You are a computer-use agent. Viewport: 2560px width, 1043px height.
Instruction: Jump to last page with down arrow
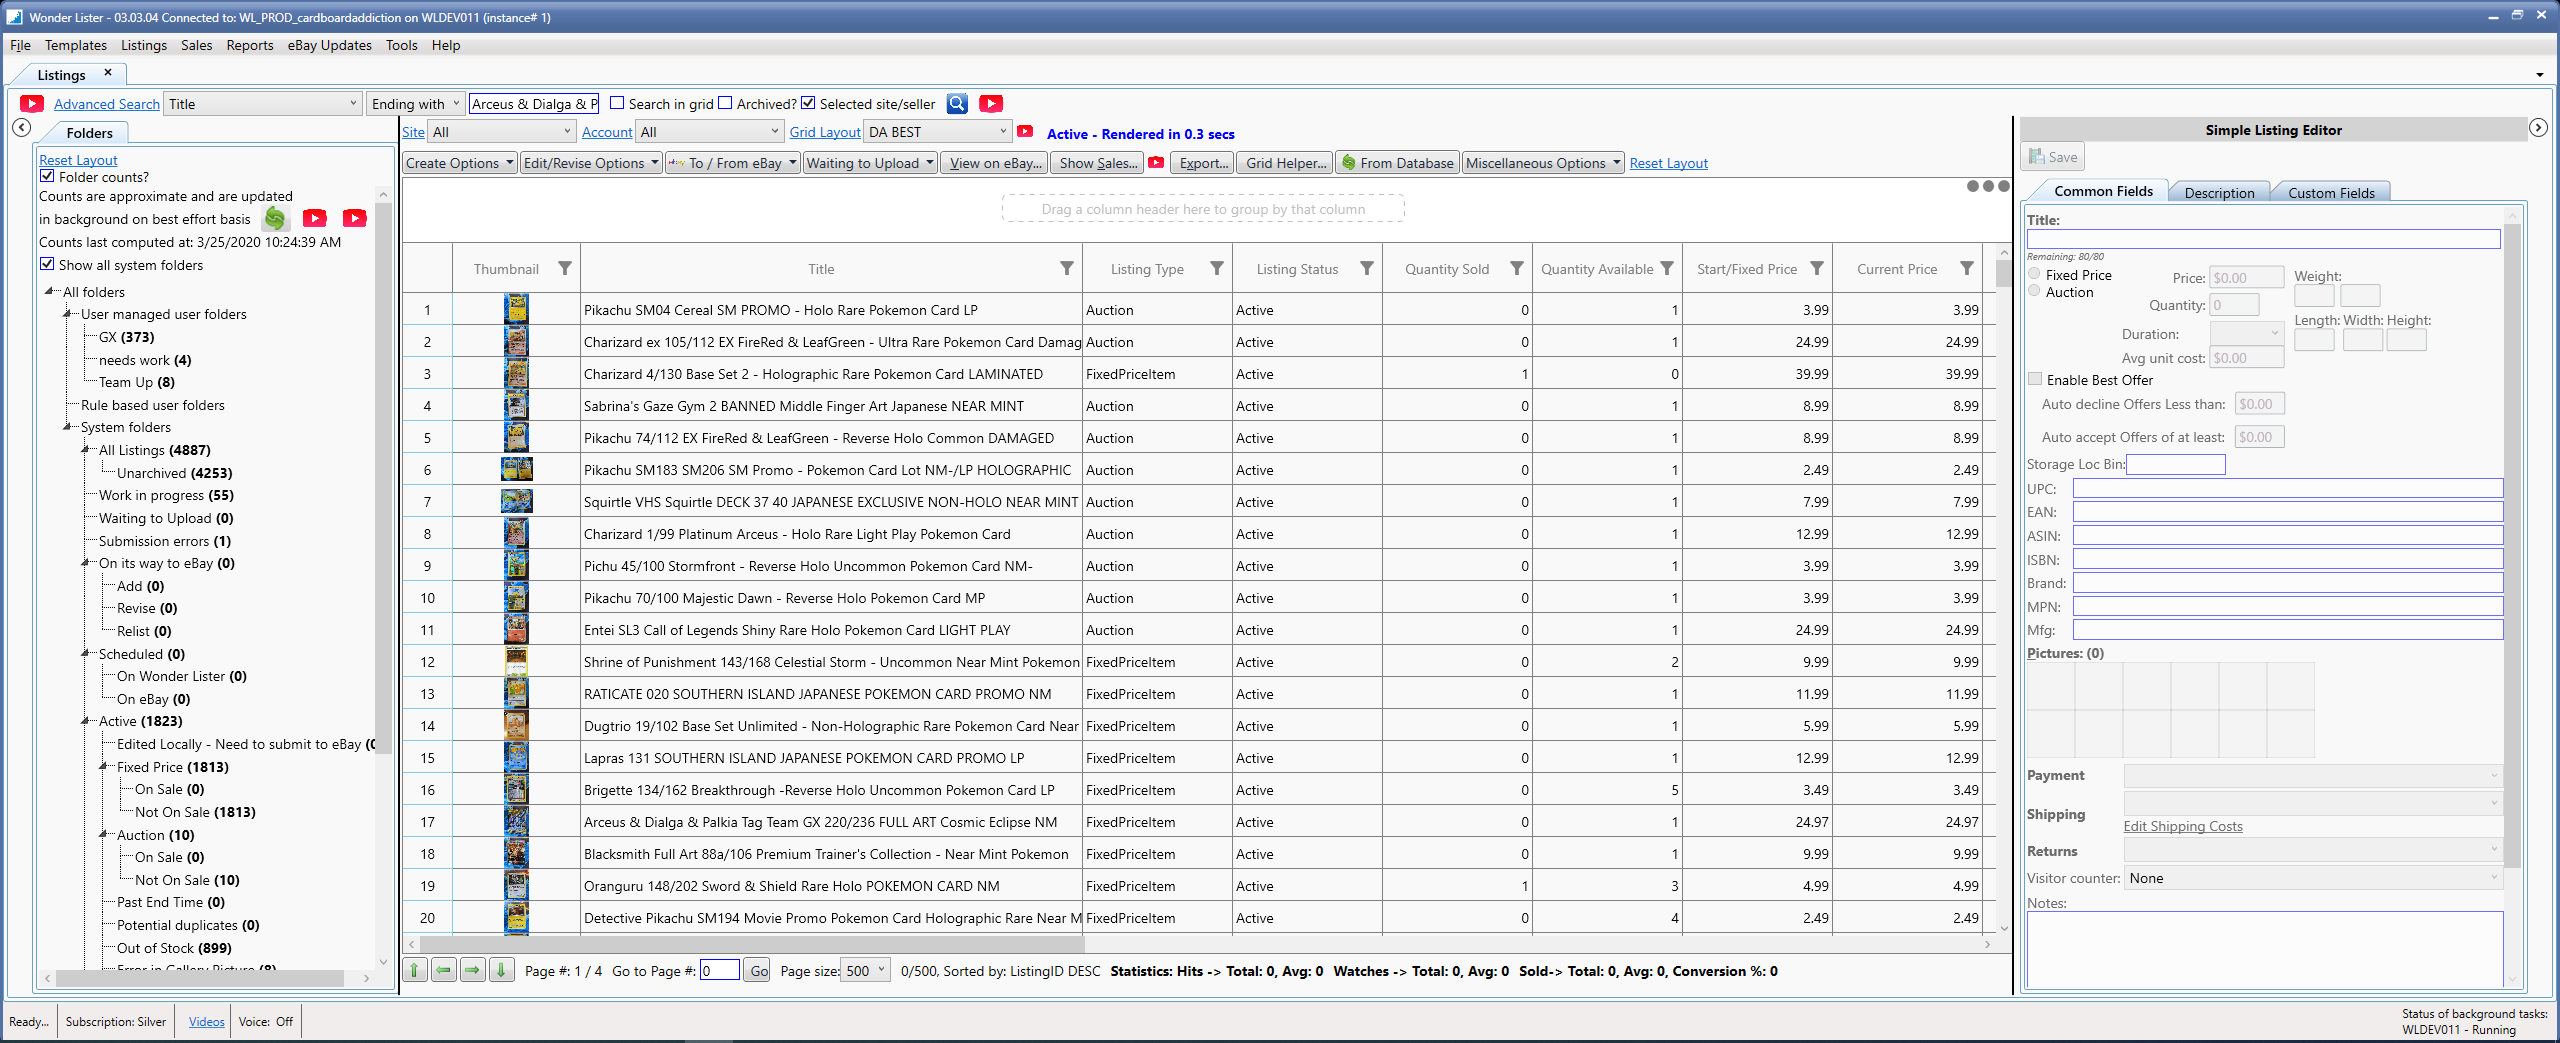(x=502, y=970)
